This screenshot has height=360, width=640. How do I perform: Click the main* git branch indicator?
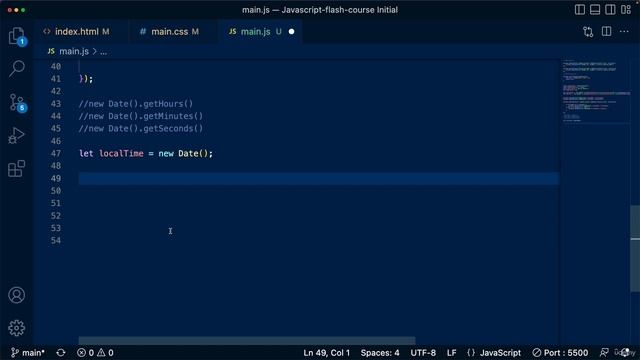[27, 353]
